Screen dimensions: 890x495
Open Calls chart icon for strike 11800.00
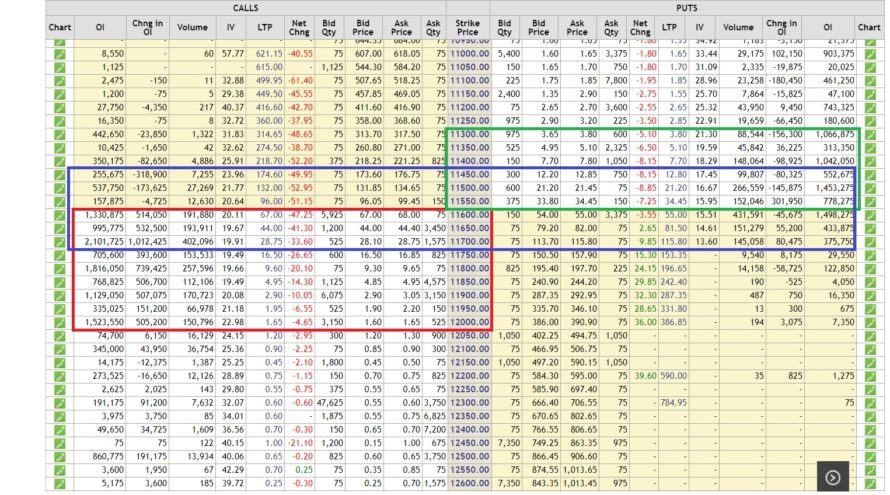click(x=60, y=269)
